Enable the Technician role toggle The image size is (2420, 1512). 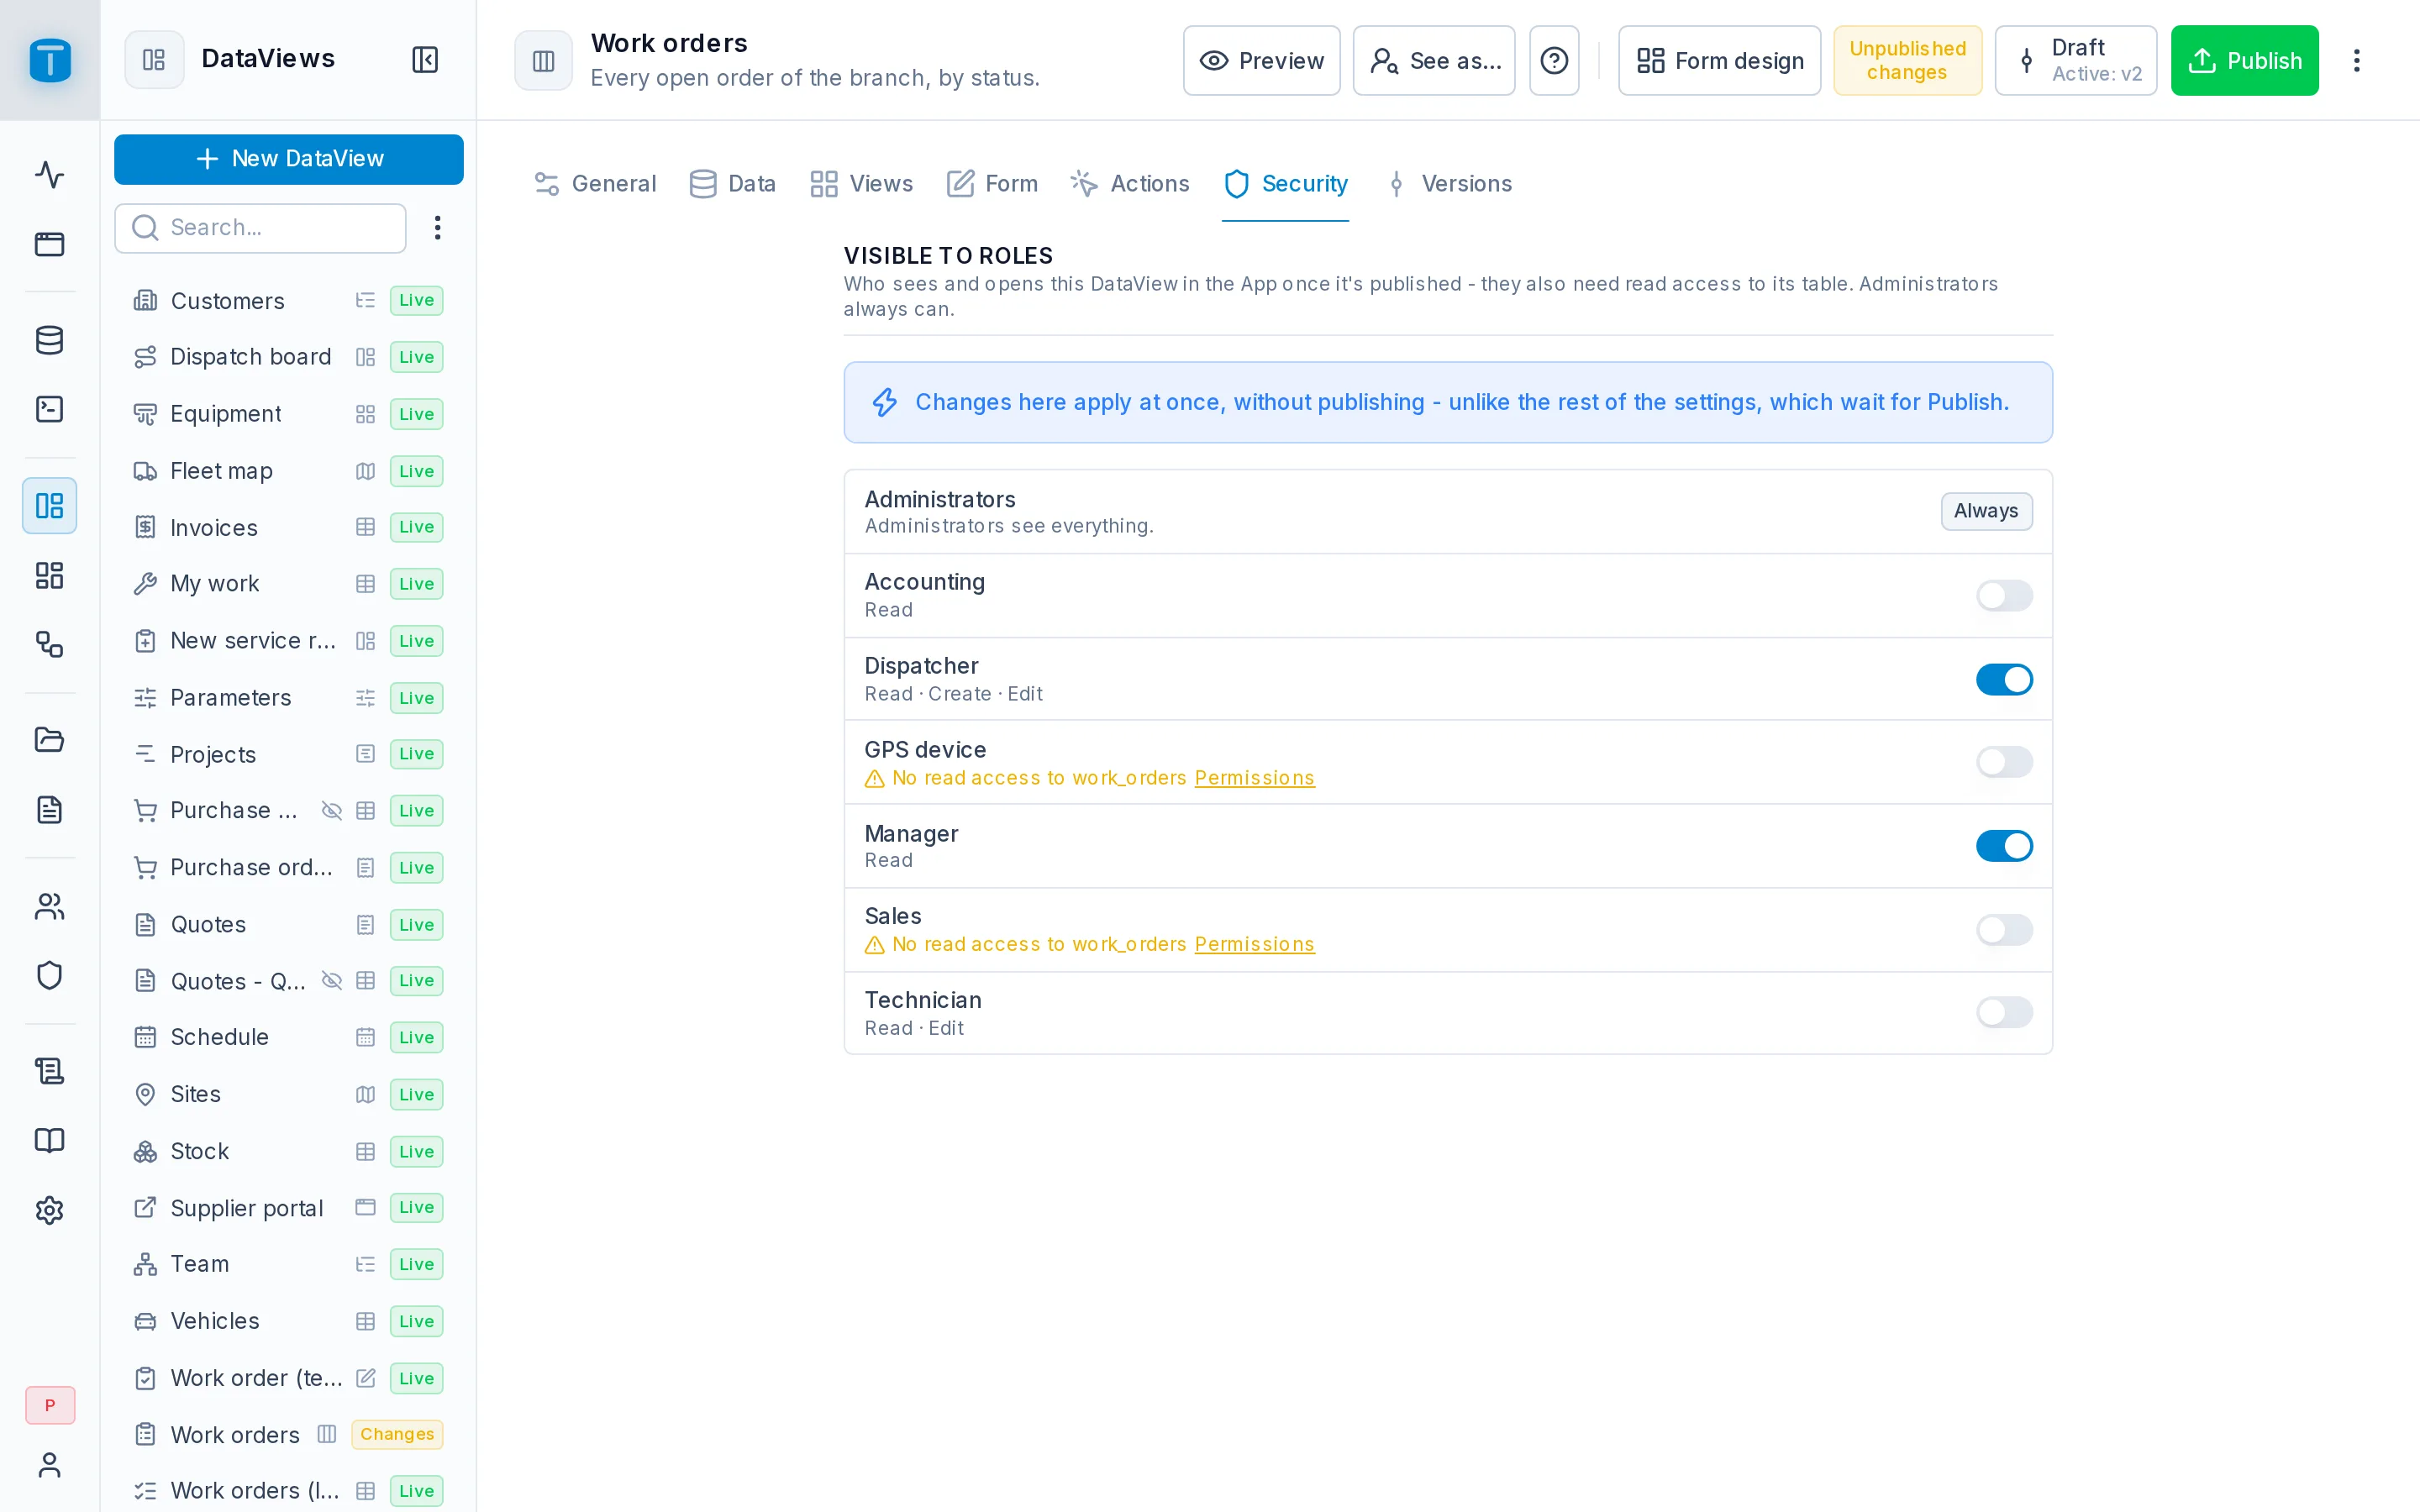(2004, 1012)
